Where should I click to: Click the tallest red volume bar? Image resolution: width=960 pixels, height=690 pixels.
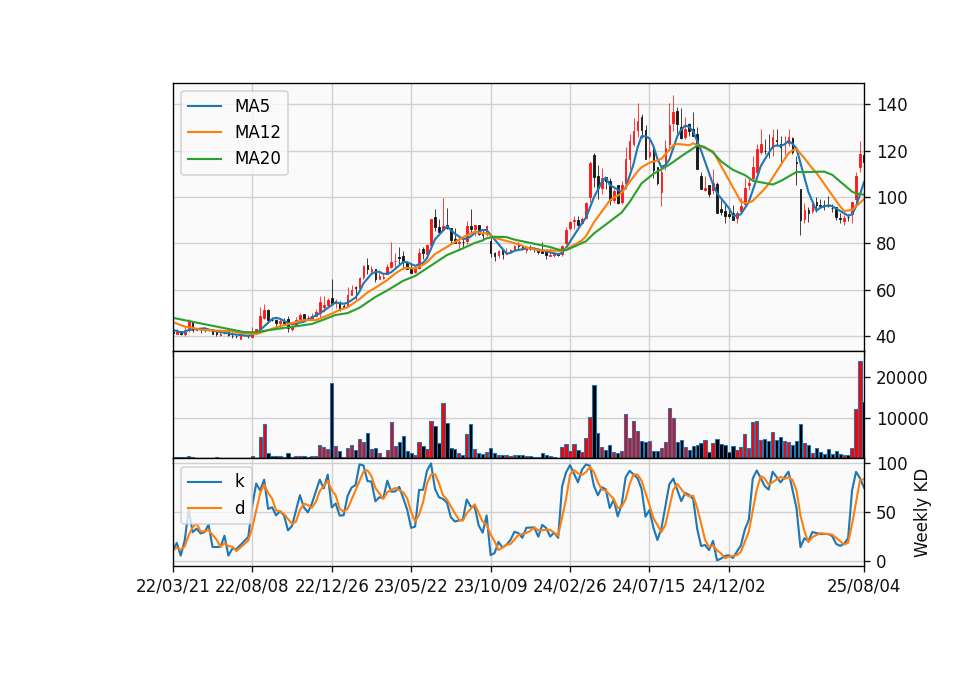coord(860,410)
